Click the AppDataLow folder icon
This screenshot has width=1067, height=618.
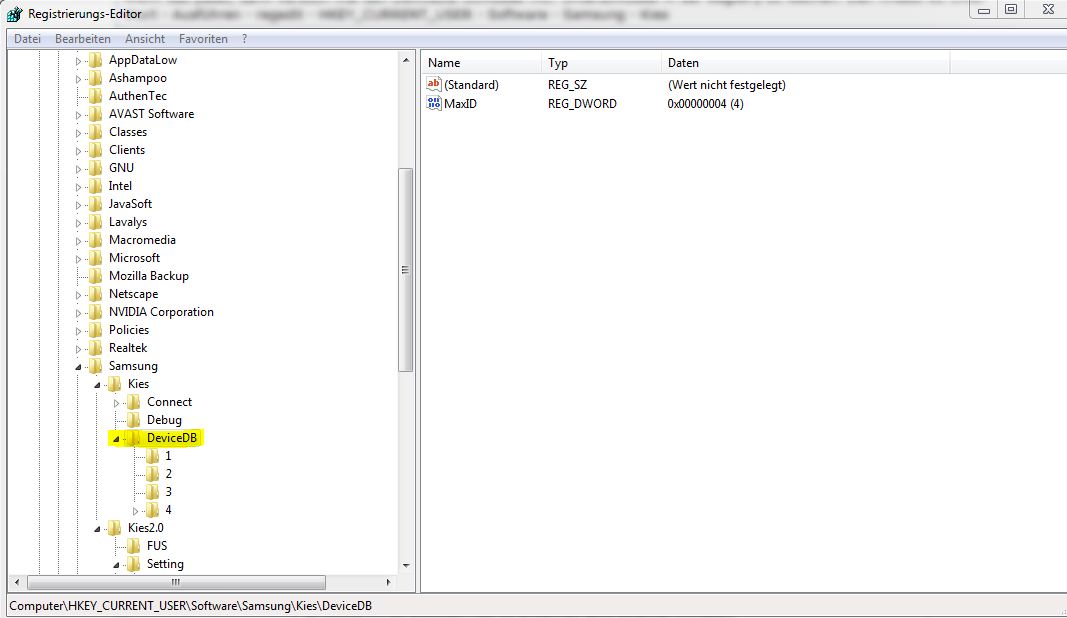[96, 60]
